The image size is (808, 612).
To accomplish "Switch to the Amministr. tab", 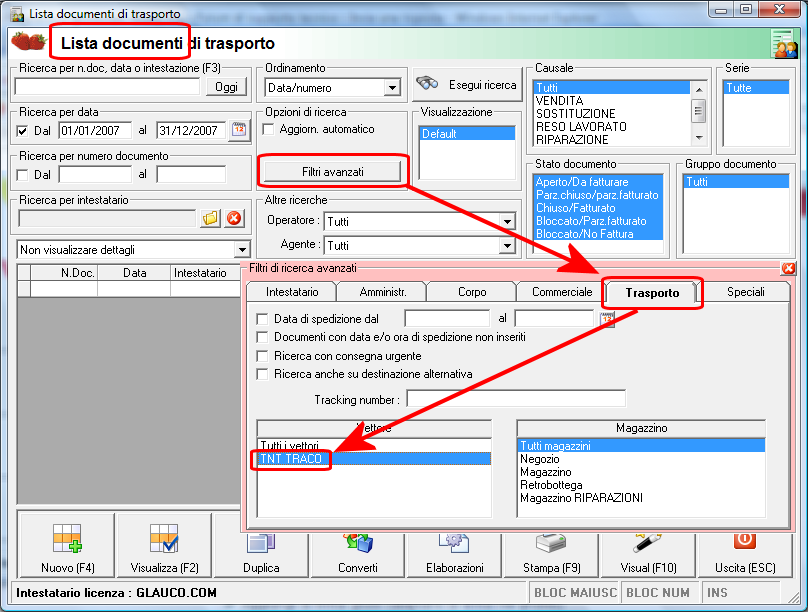I will tap(382, 292).
